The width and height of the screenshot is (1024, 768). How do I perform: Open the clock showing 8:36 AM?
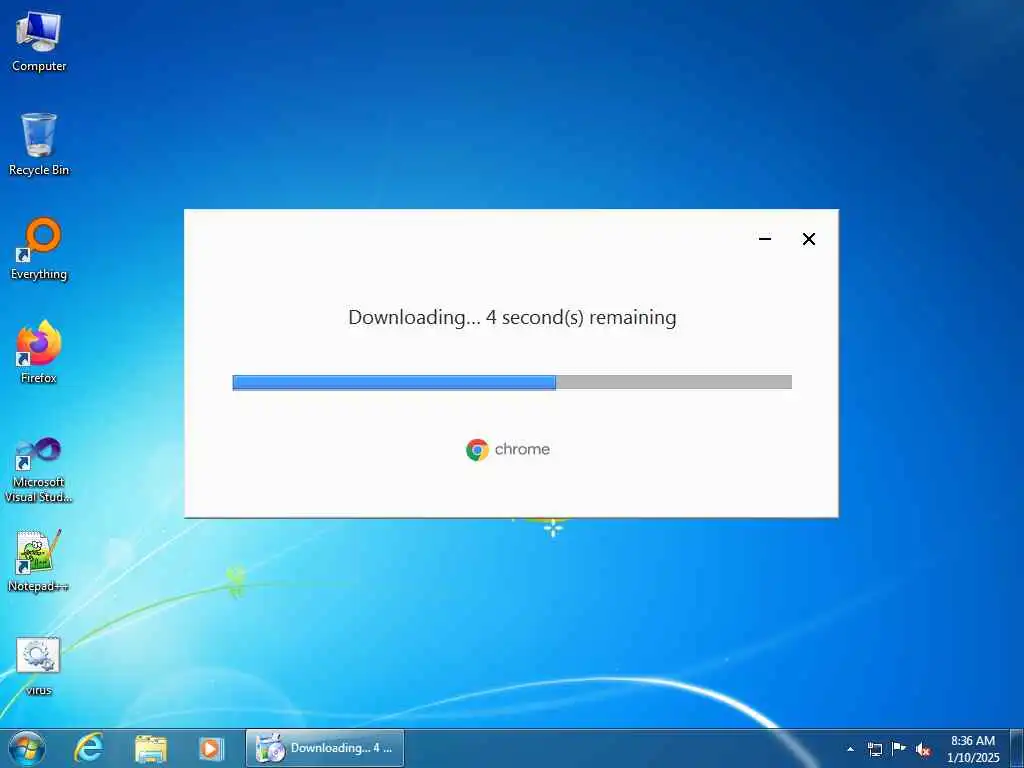tap(973, 749)
